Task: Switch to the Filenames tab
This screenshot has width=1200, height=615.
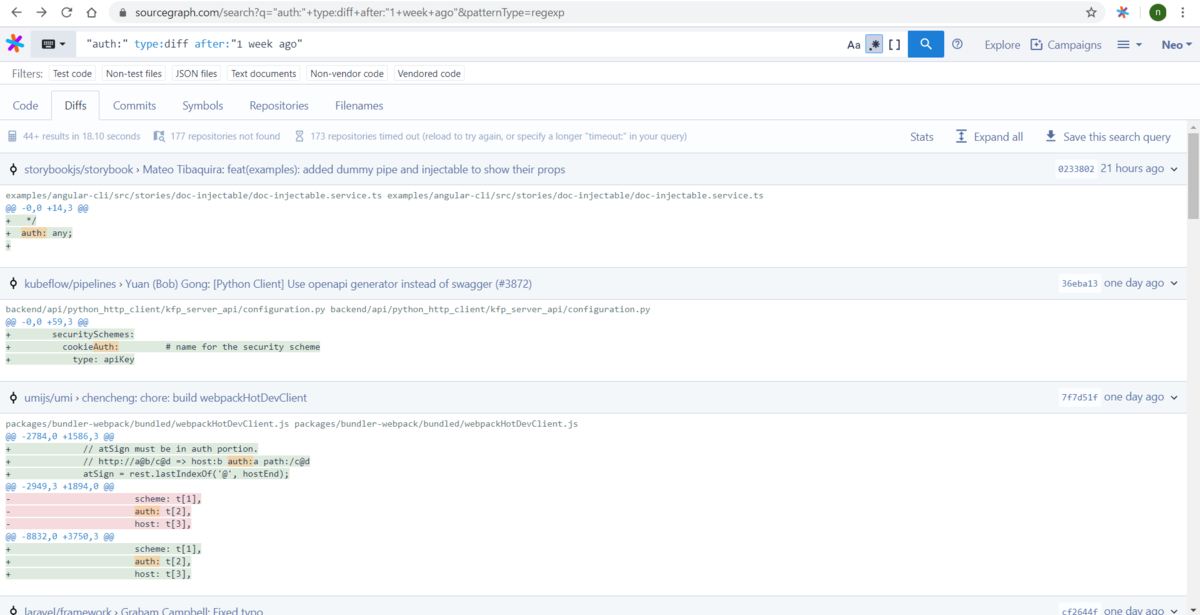Action: (x=359, y=105)
